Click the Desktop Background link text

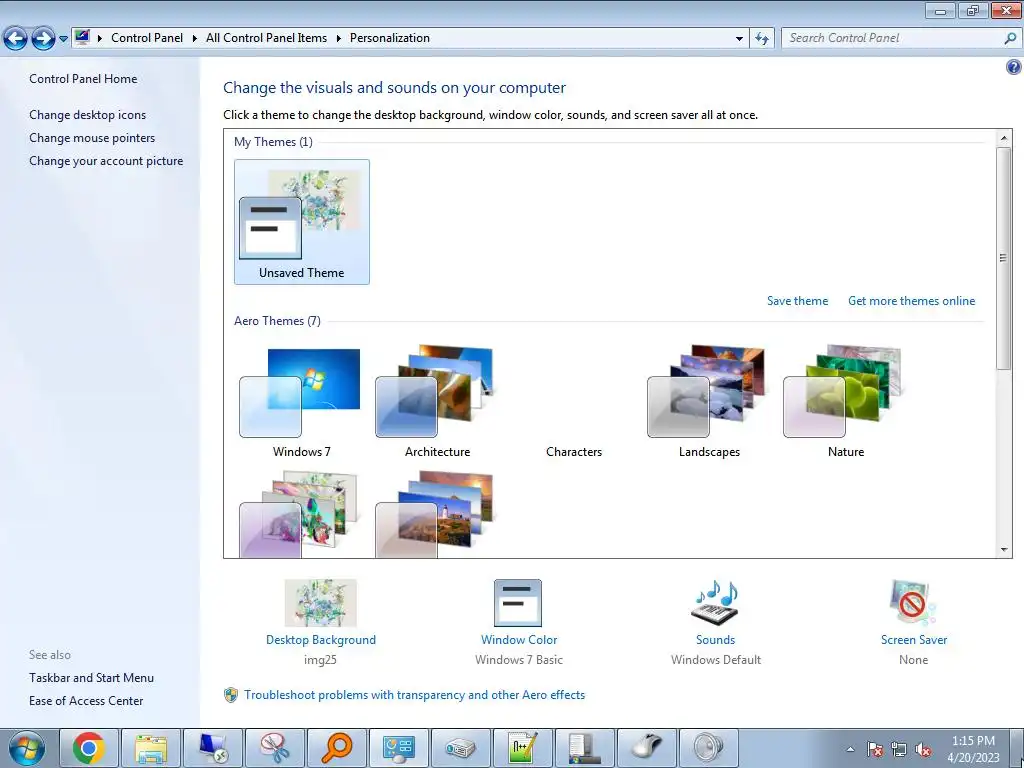[321, 640]
